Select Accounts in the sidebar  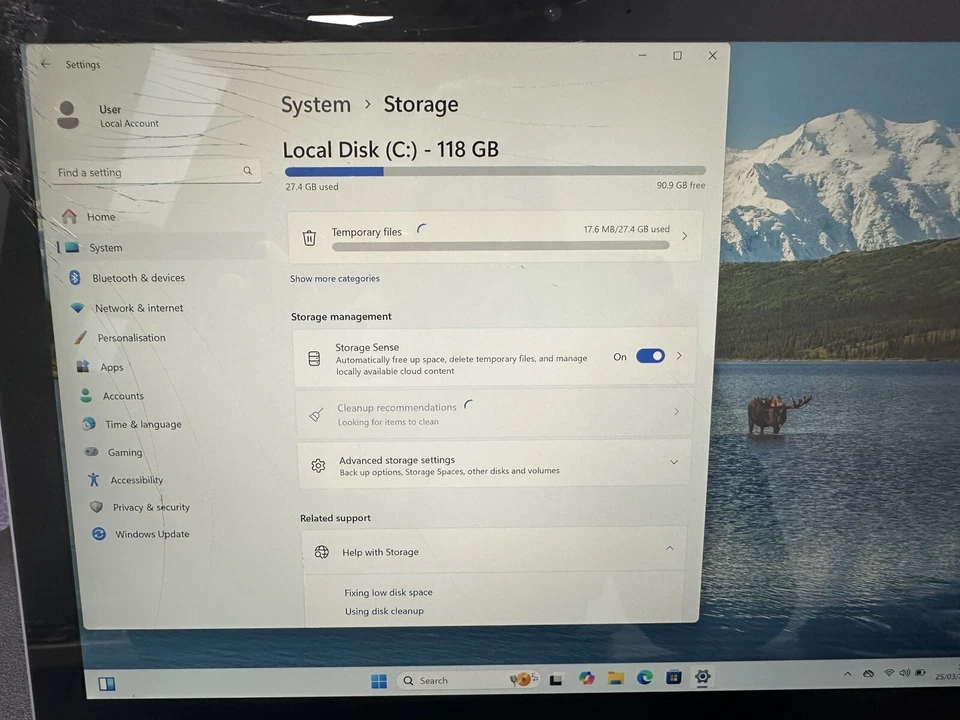tap(123, 396)
